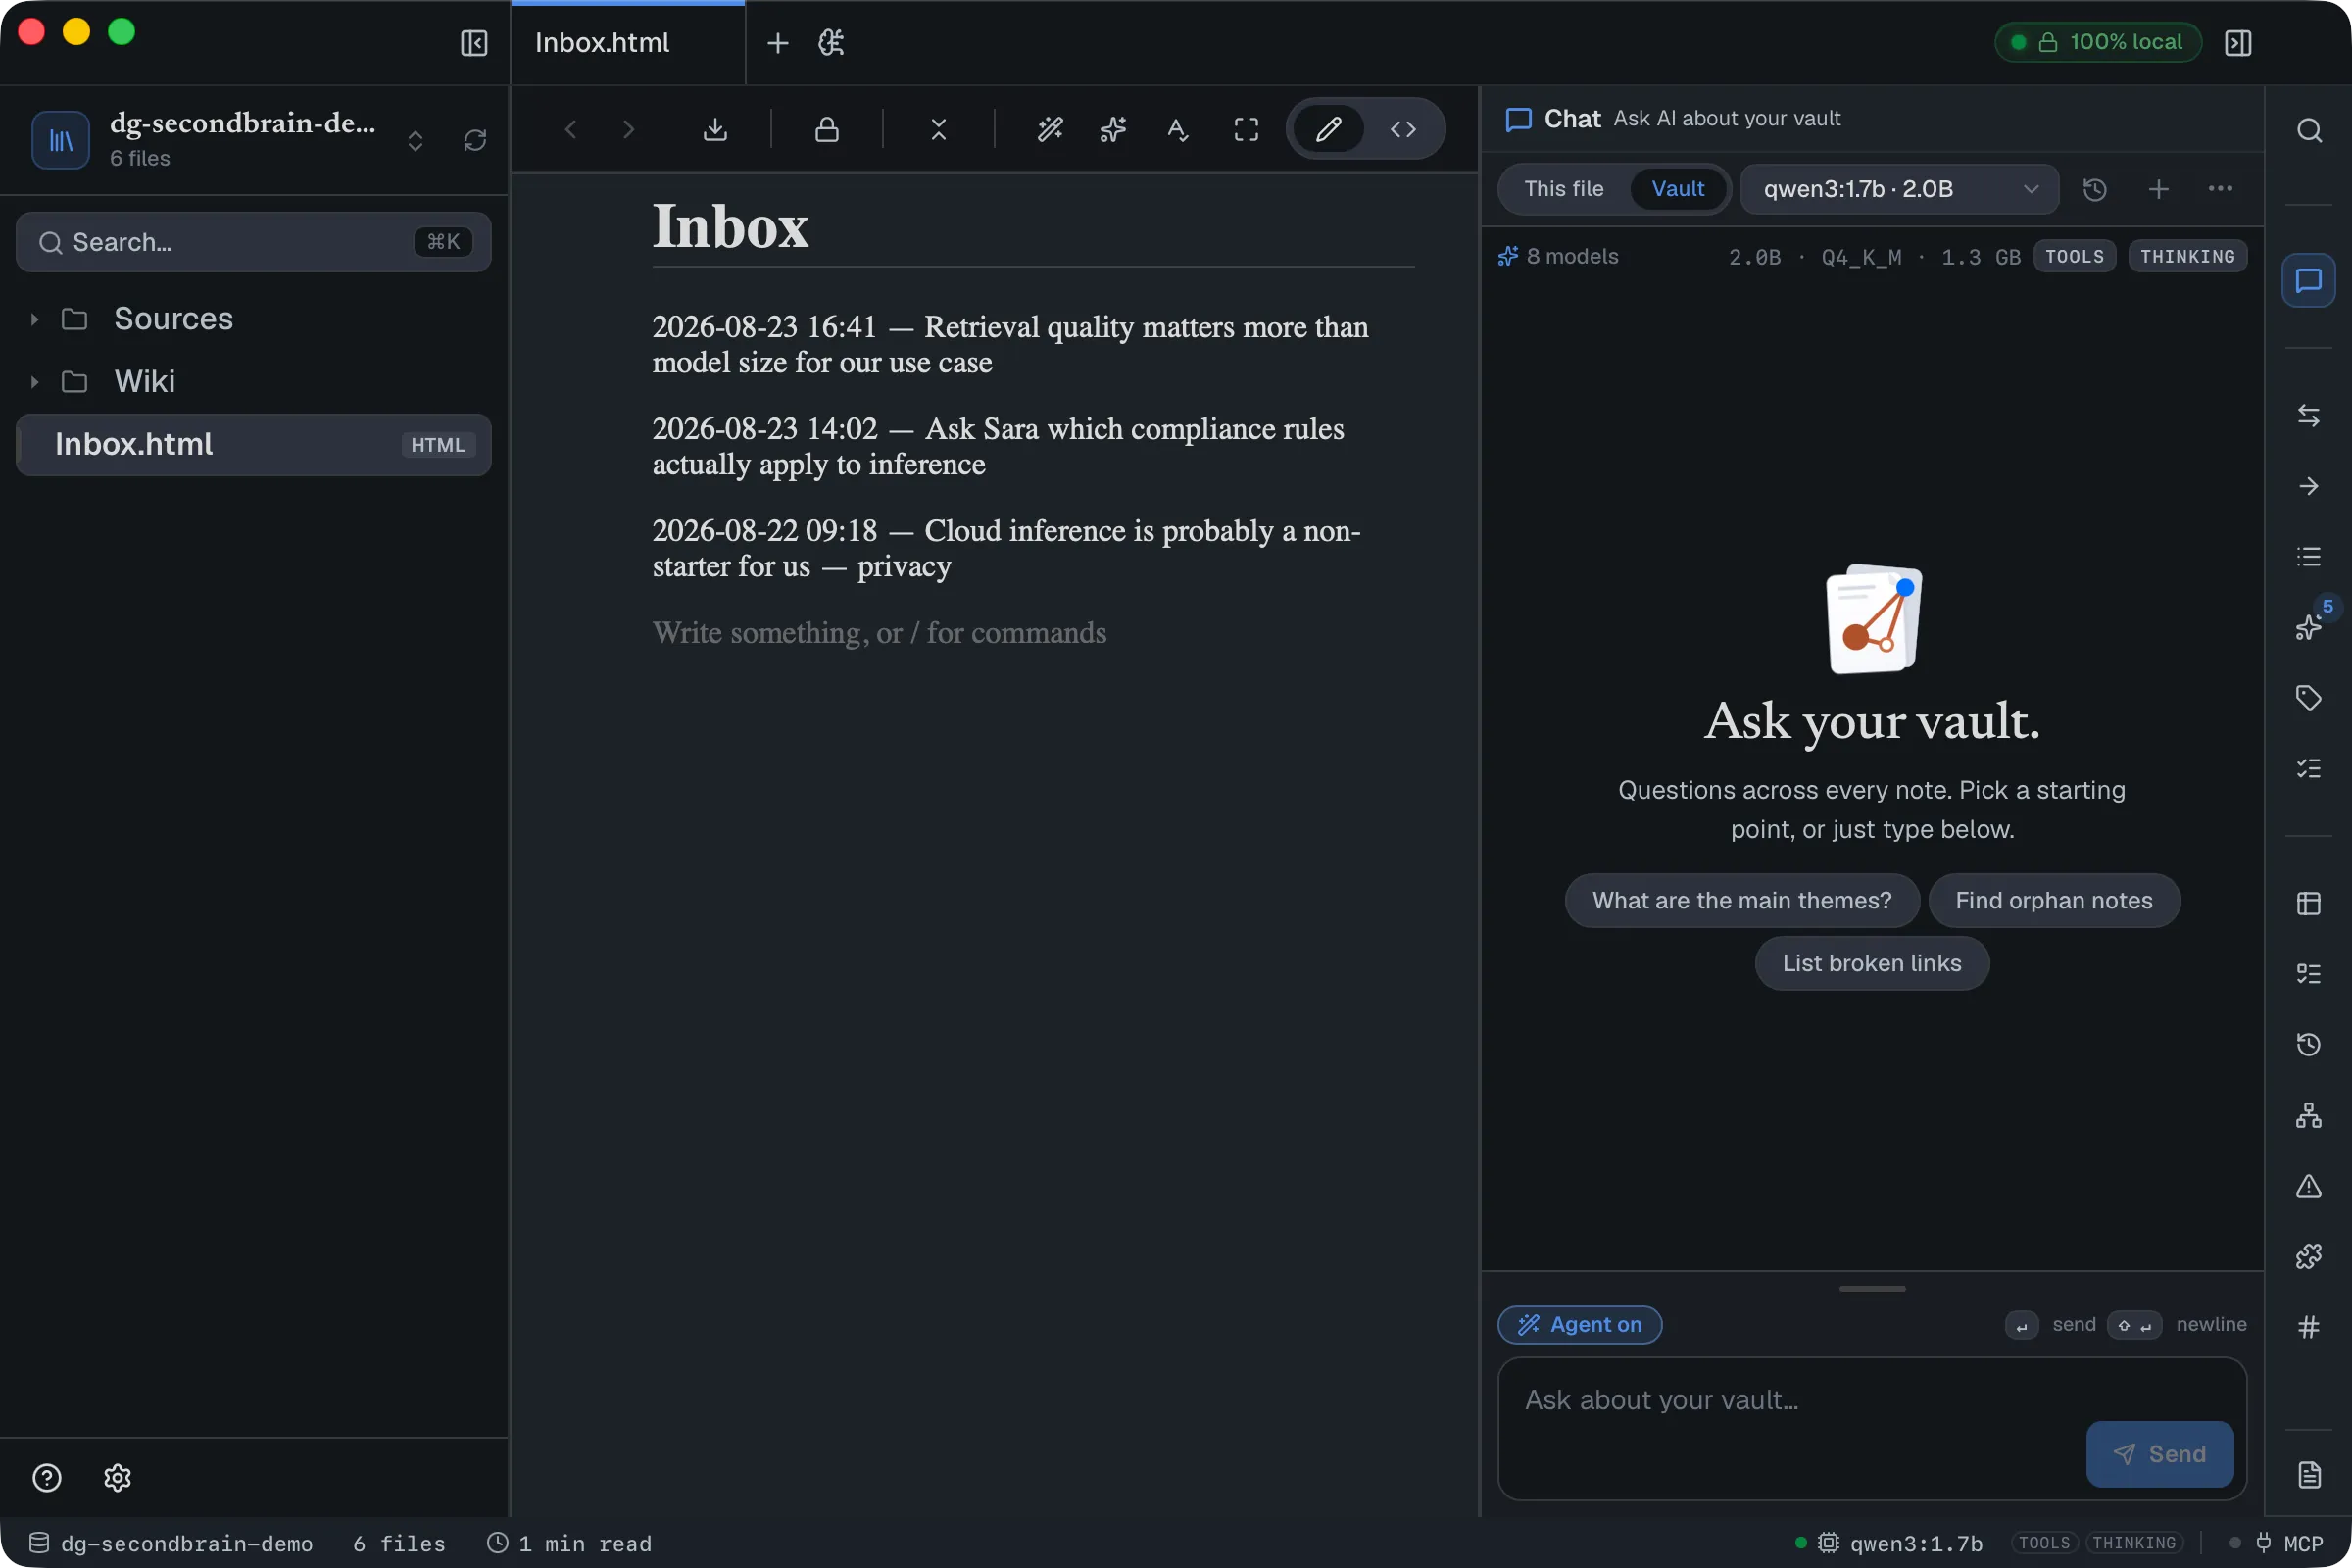Toggle 100% local privacy badge
The width and height of the screenshot is (2352, 1568).
[x=2097, y=42]
